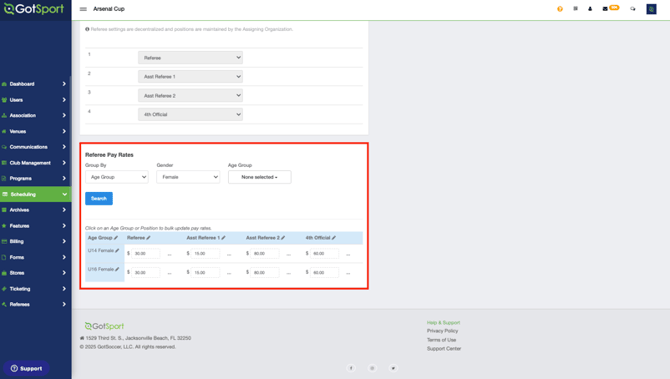The width and height of the screenshot is (670, 379).
Task: Open Age Group None selected multiselect
Action: click(x=259, y=177)
